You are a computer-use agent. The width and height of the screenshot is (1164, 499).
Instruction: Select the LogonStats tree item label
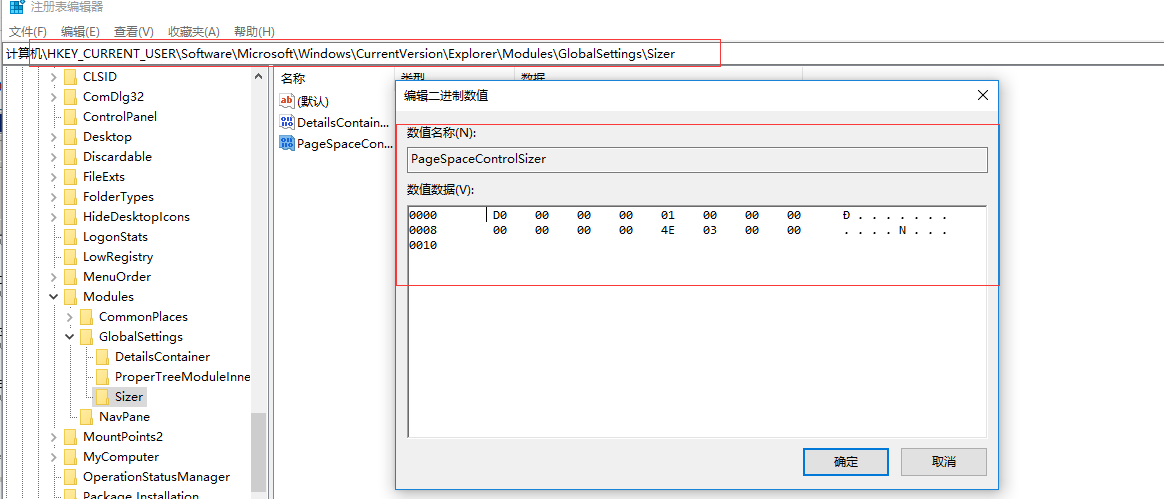click(x=115, y=237)
